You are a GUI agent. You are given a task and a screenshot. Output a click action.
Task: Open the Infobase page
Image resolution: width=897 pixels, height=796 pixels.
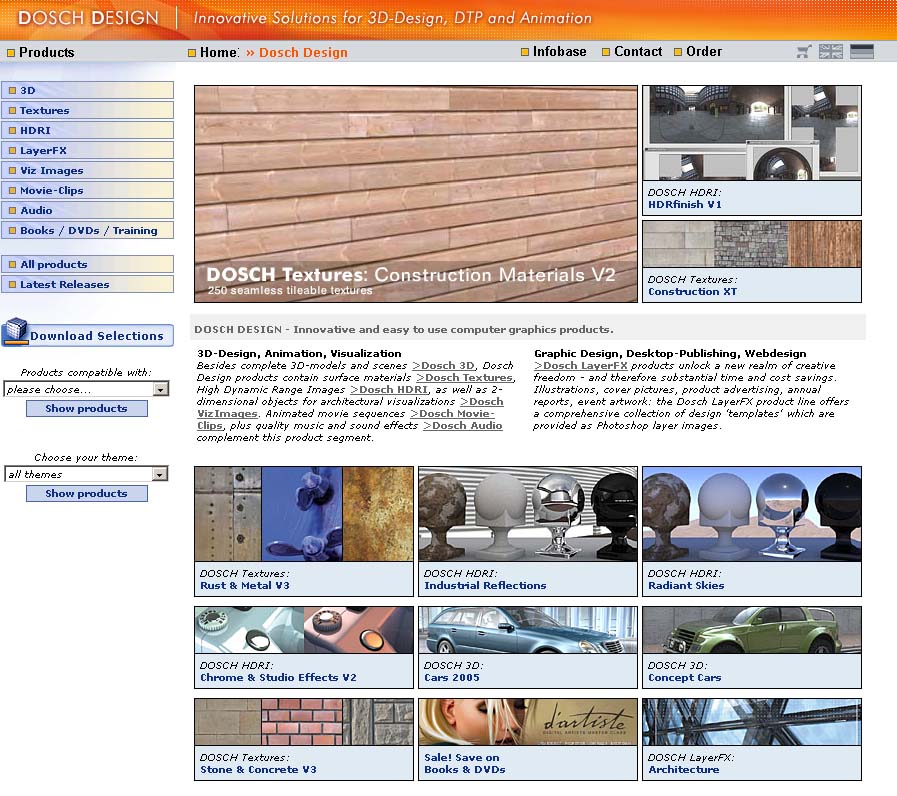(559, 52)
